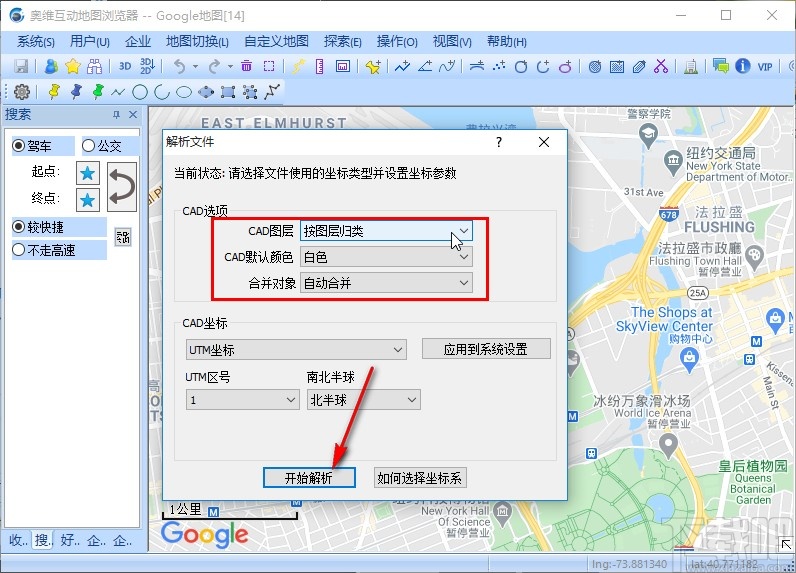The width and height of the screenshot is (796, 573).
Task: Click the 起点 star picker button
Action: pos(87,173)
